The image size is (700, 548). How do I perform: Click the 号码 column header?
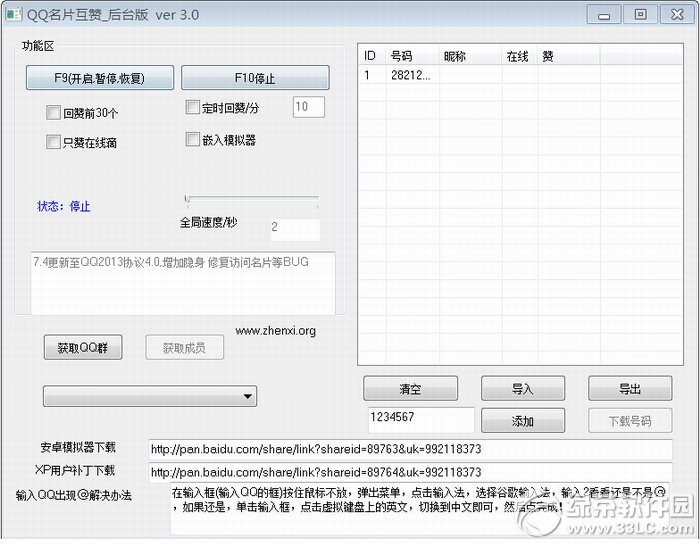[412, 55]
